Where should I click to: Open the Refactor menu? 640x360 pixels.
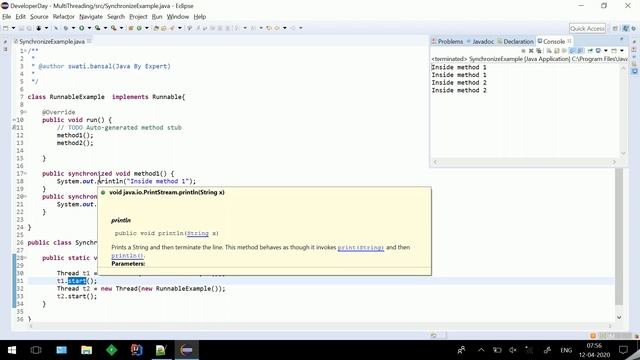(64, 17)
